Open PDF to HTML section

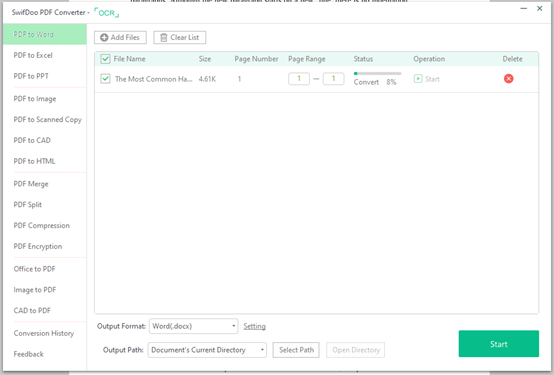34,161
